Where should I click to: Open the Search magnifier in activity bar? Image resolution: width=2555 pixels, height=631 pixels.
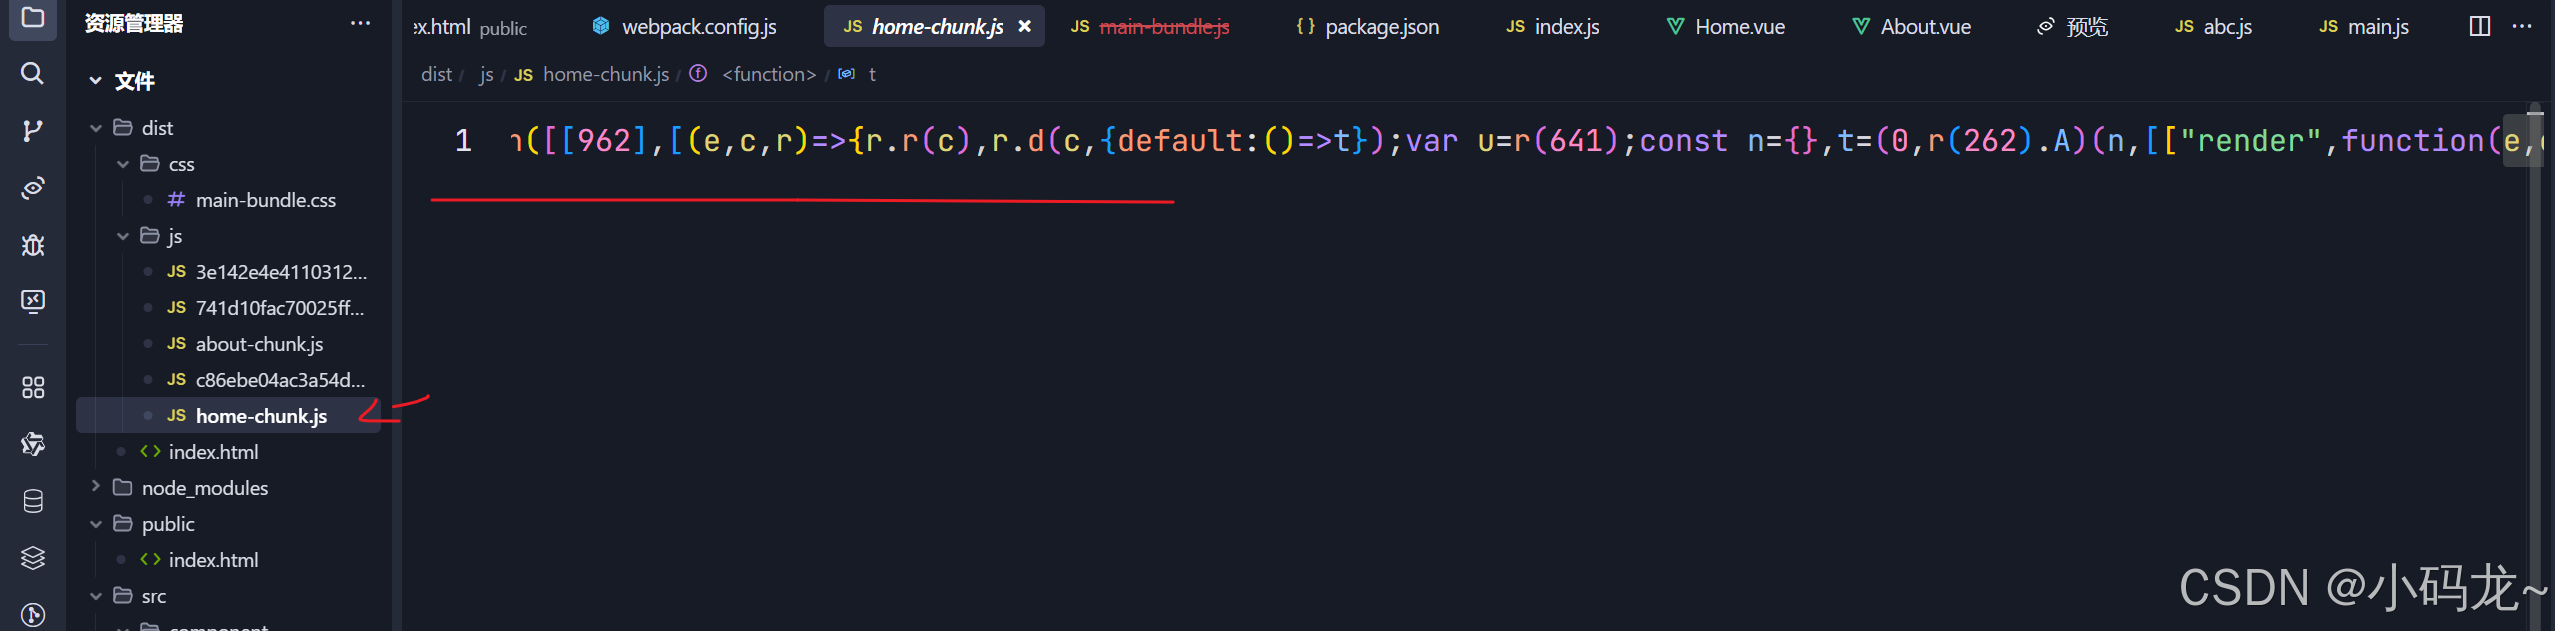(33, 73)
